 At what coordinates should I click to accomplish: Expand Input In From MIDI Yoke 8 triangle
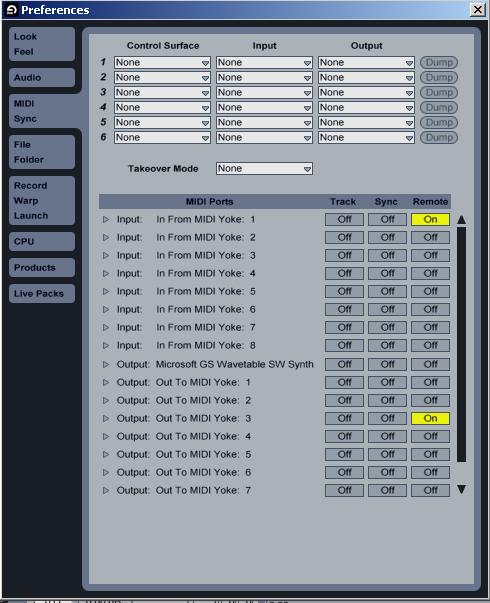tap(106, 345)
